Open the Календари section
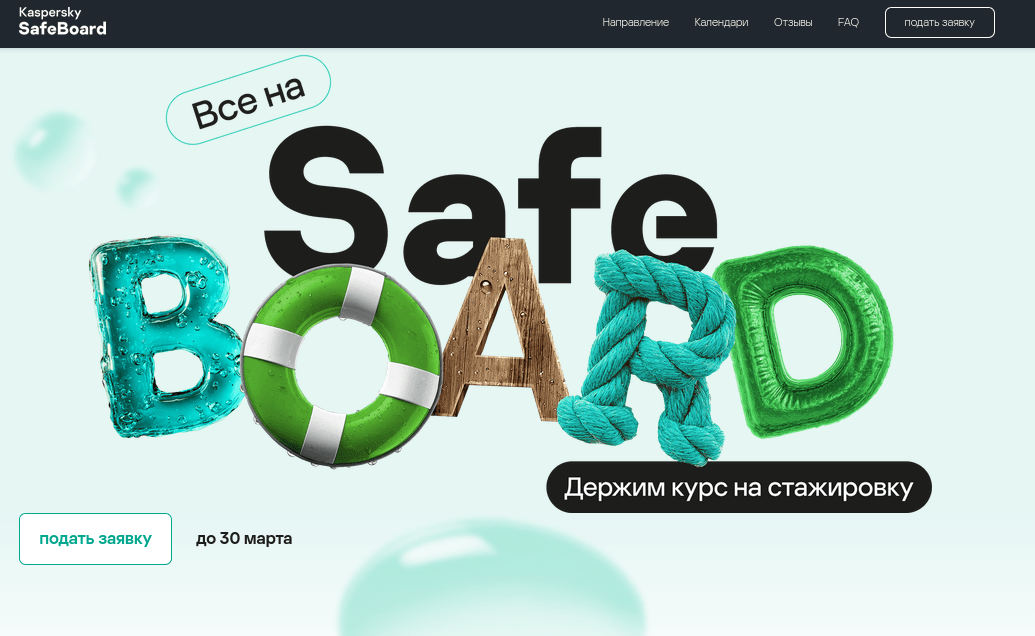Image resolution: width=1035 pixels, height=636 pixels. [720, 22]
